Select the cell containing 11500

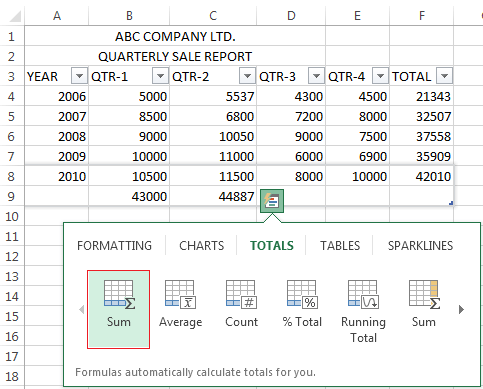tap(213, 176)
